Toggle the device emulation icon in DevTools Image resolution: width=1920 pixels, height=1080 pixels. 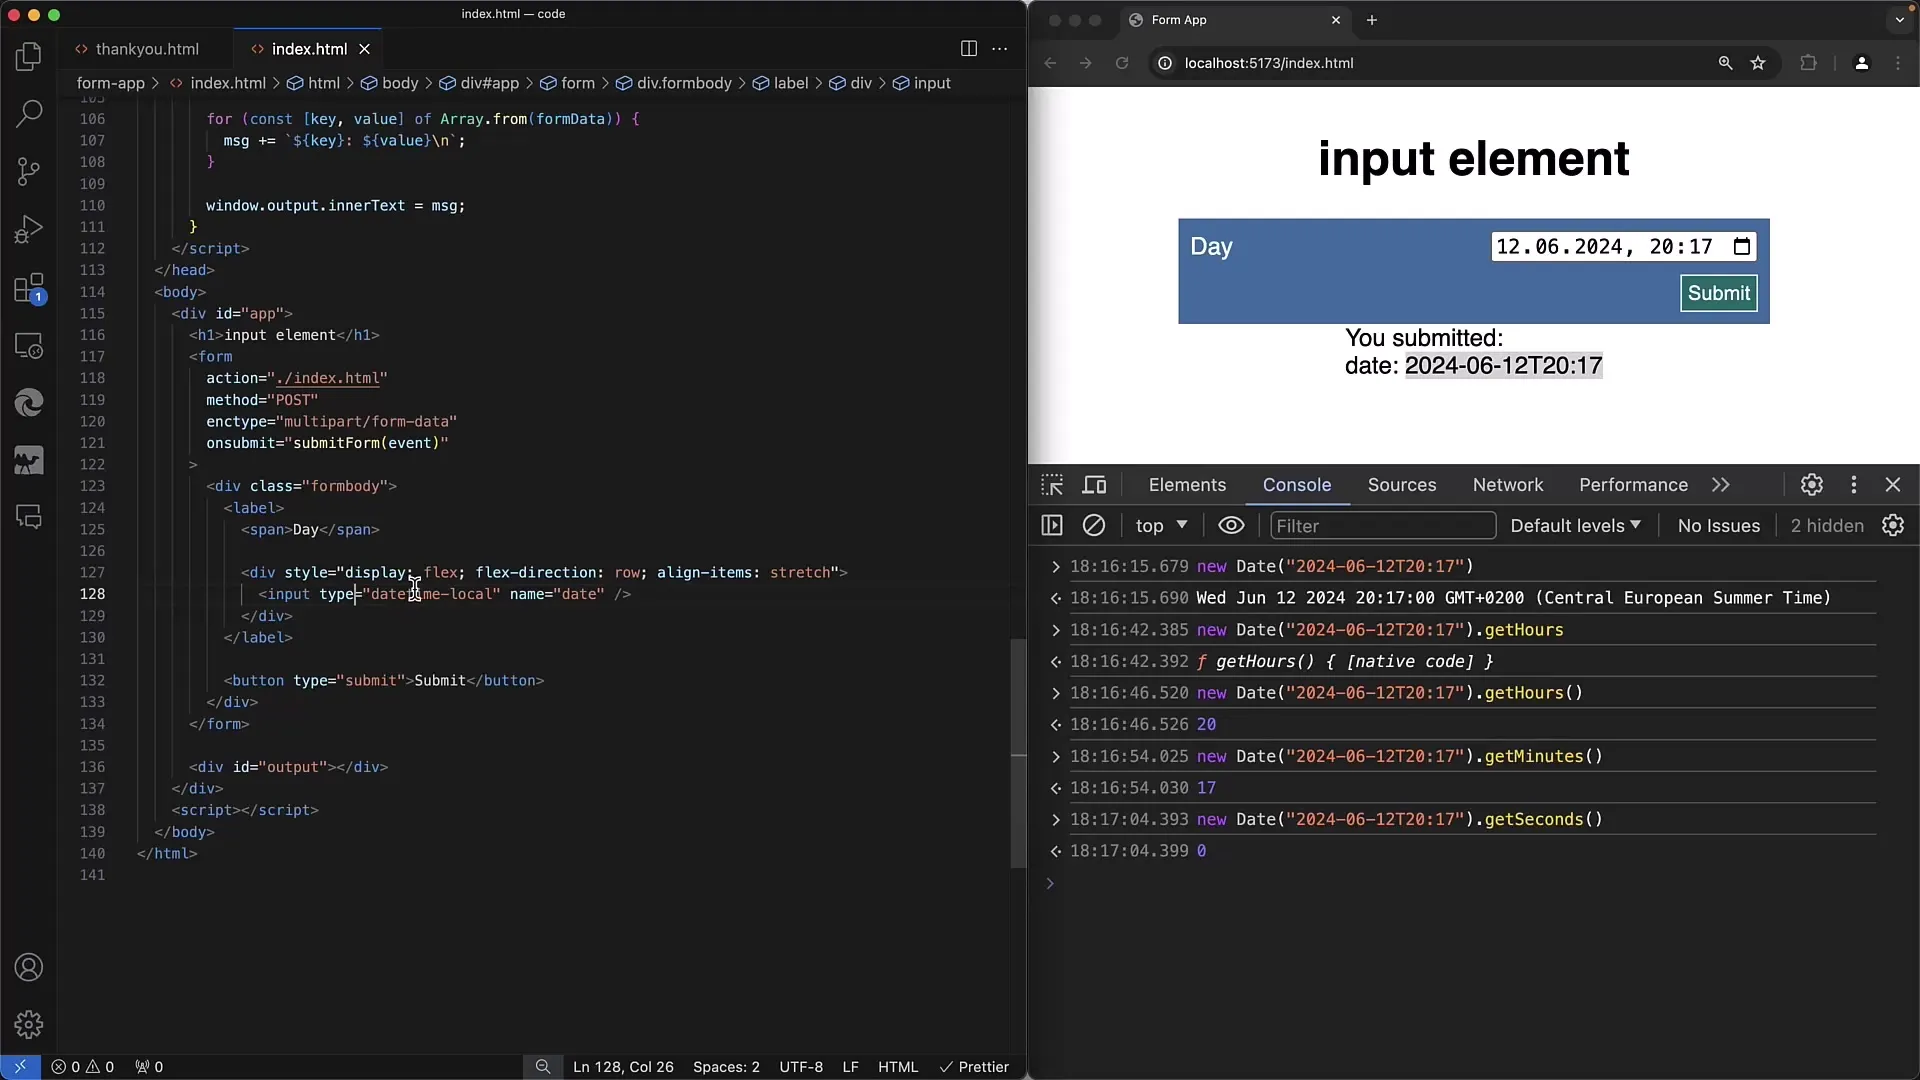1095,484
